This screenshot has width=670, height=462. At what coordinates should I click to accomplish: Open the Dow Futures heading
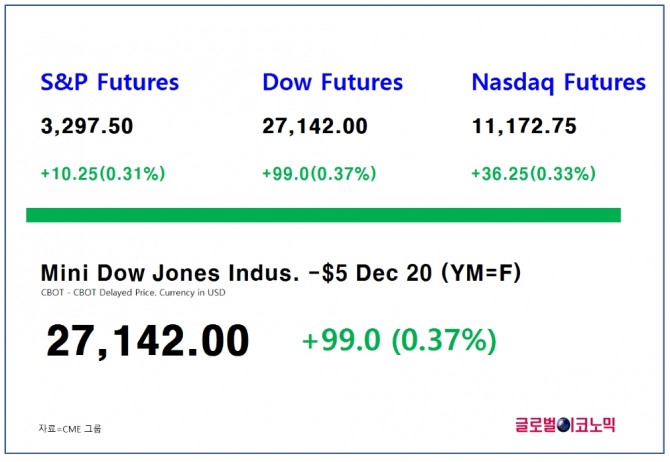click(332, 83)
